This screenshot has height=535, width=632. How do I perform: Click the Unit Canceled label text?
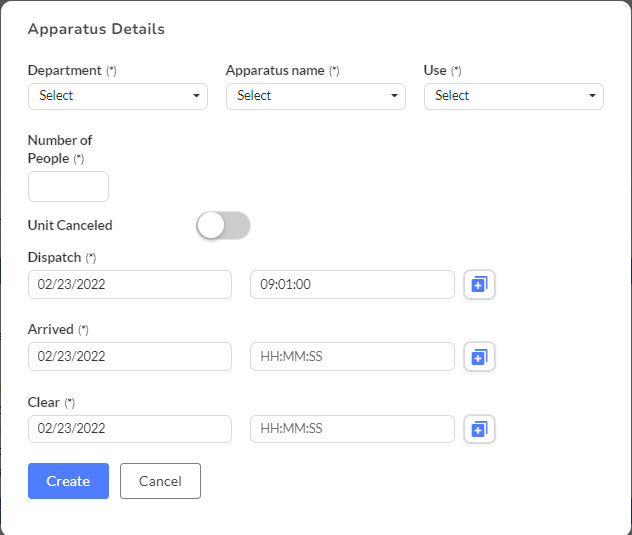70,225
